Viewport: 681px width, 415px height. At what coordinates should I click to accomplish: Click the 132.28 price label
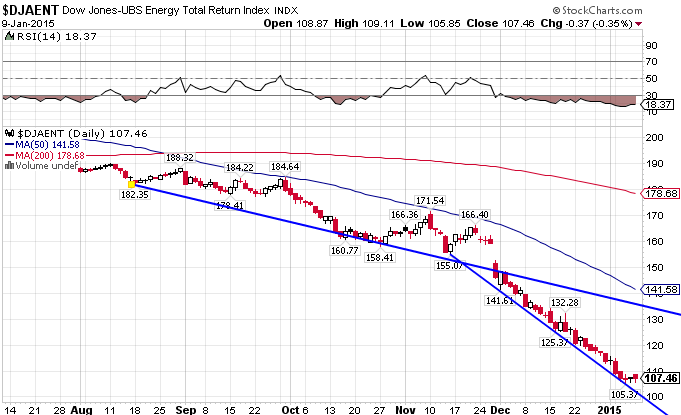[565, 303]
